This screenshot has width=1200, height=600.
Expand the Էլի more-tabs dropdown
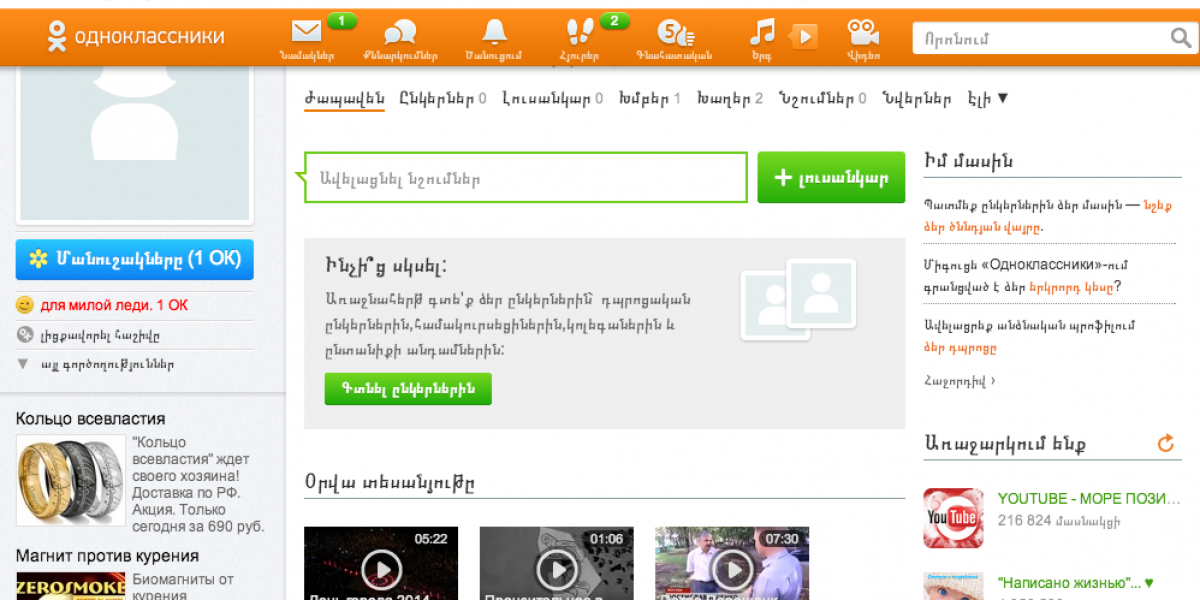point(988,99)
